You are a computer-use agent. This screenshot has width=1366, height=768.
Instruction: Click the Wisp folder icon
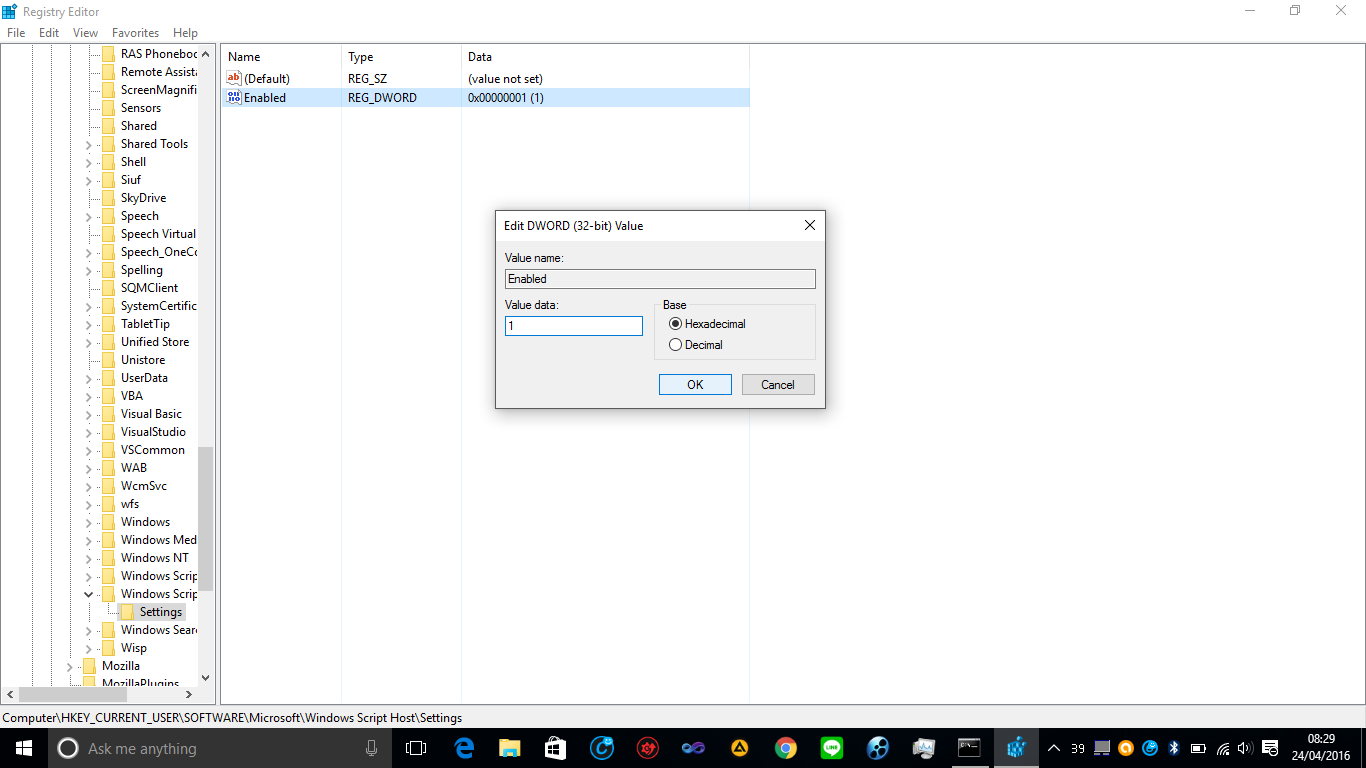pyautogui.click(x=108, y=648)
